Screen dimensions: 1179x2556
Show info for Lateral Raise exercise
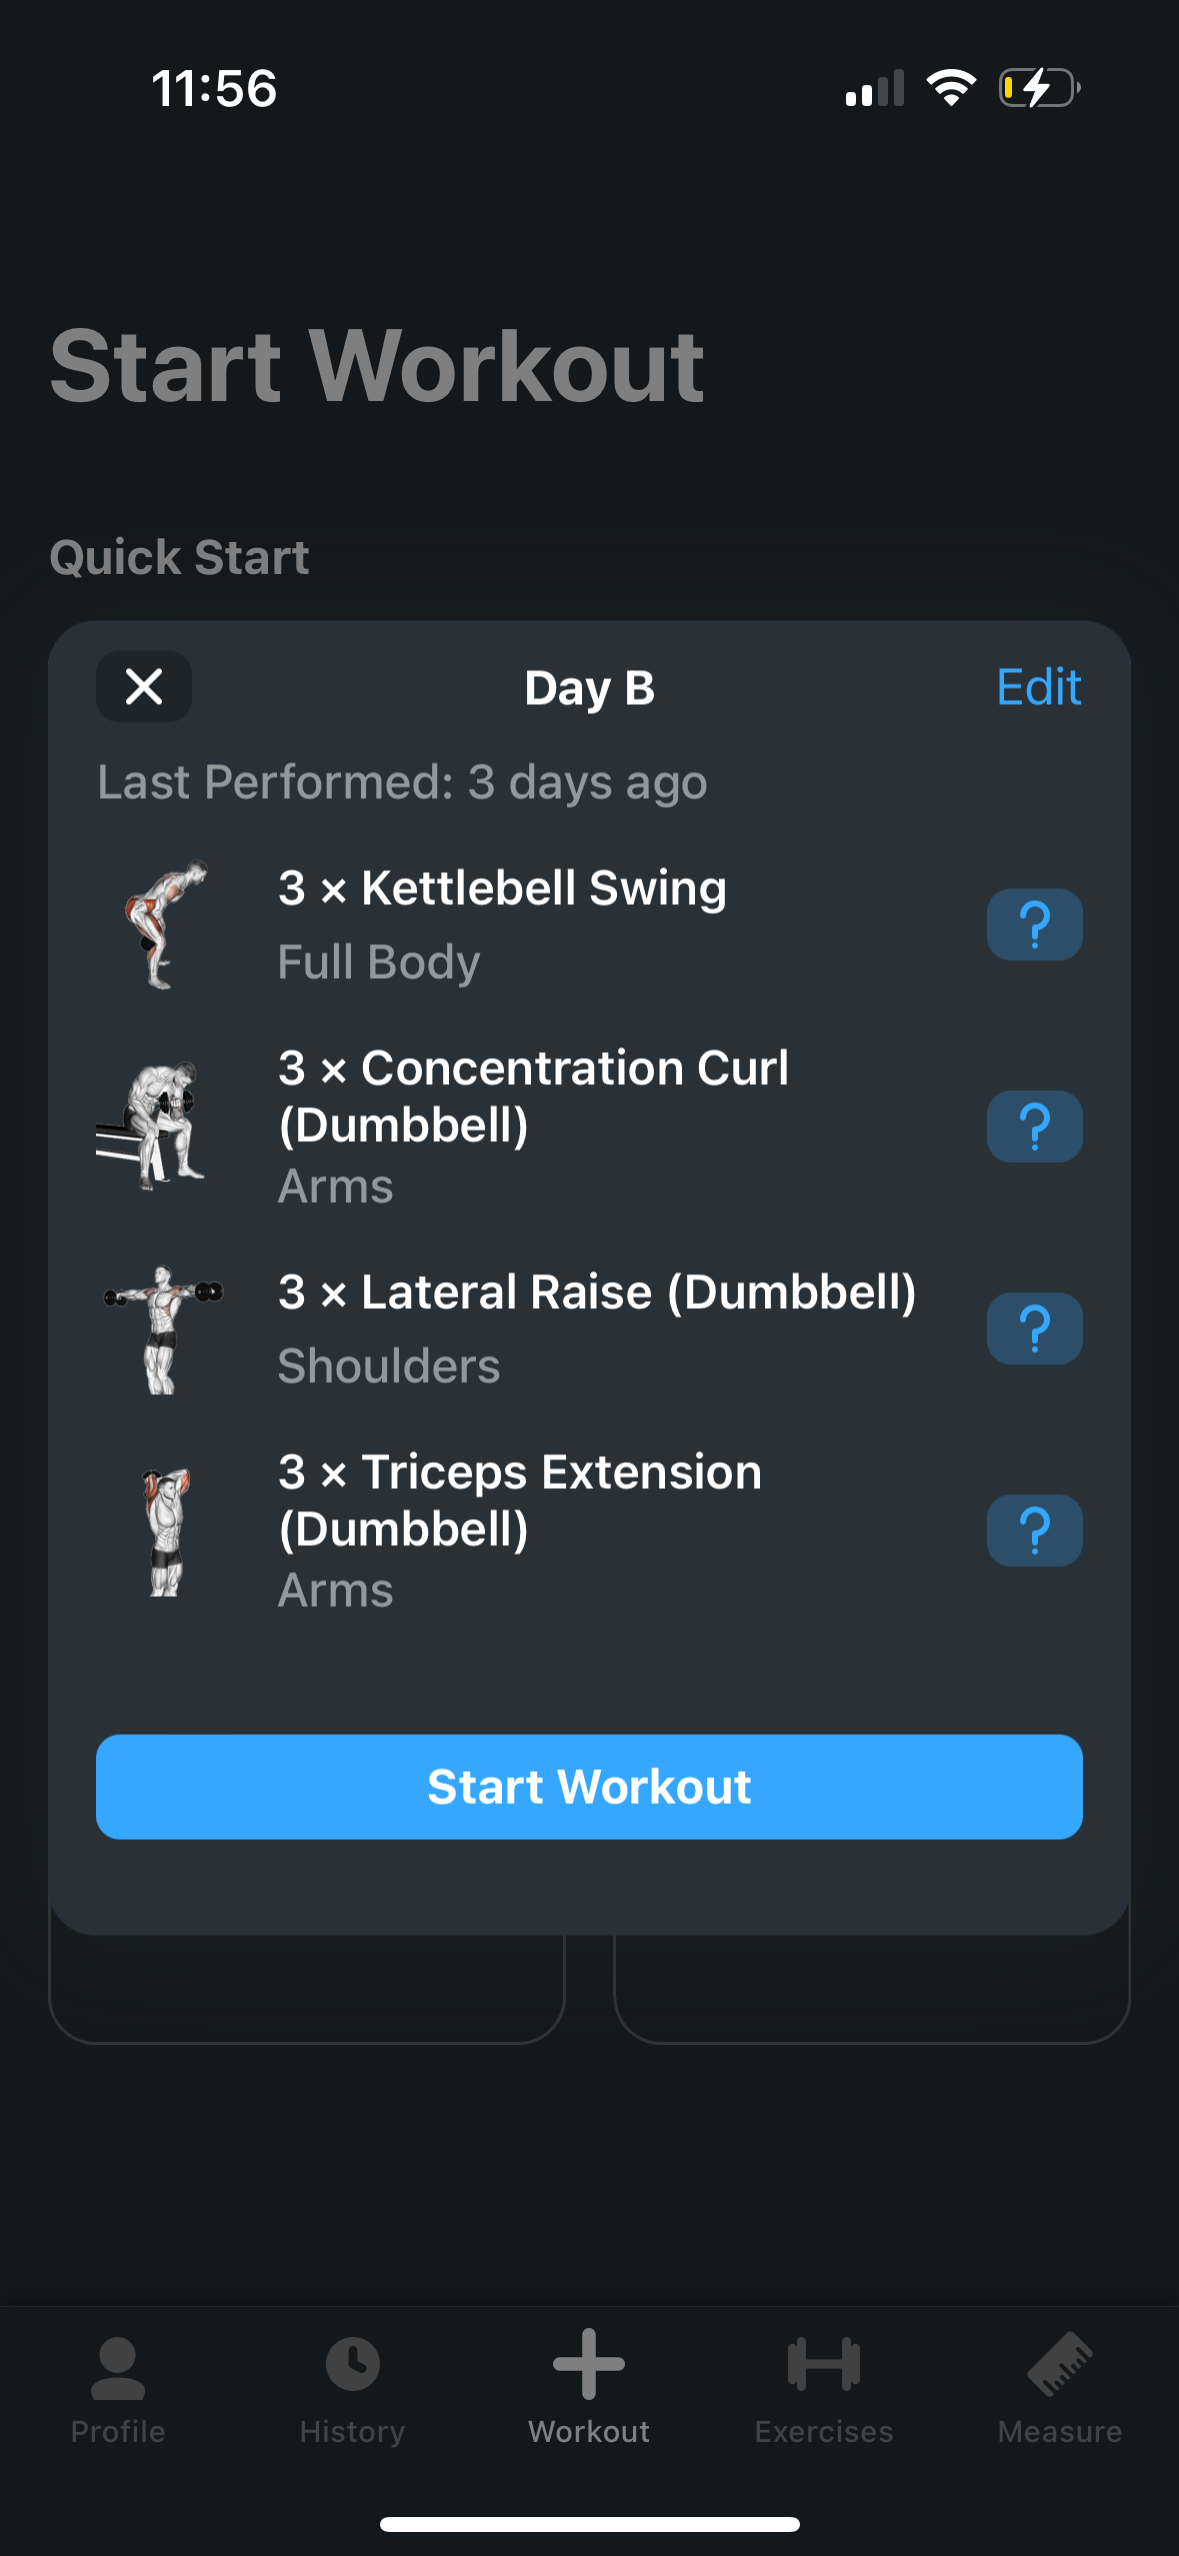click(x=1034, y=1329)
